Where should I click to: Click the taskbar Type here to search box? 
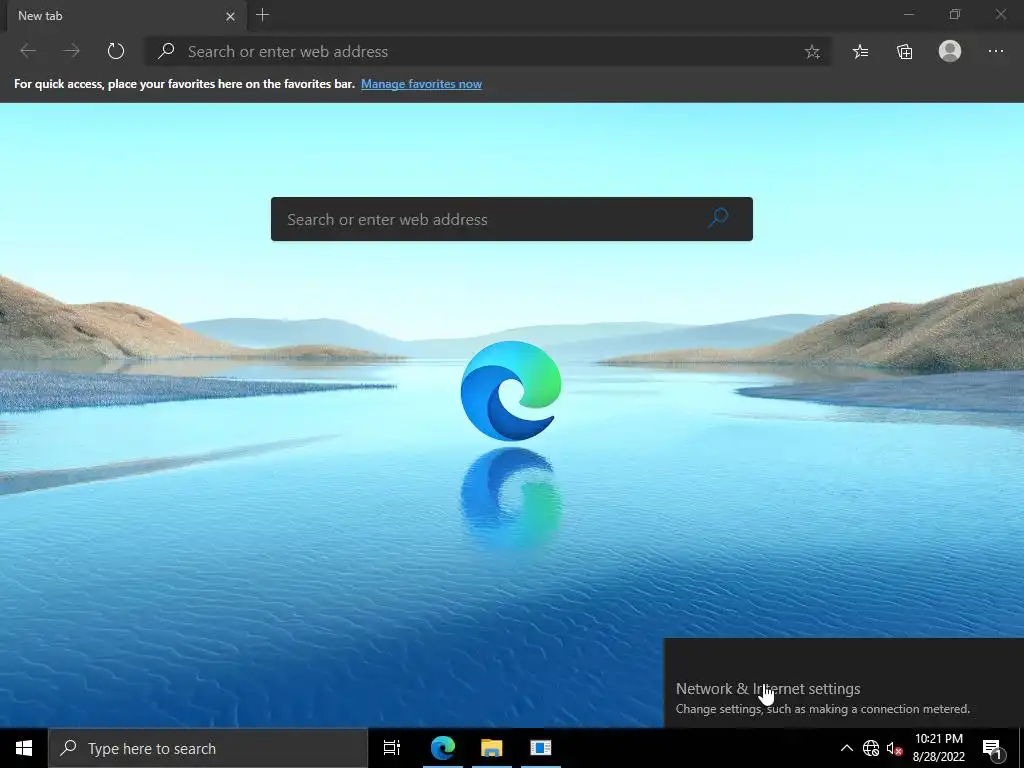[208, 748]
